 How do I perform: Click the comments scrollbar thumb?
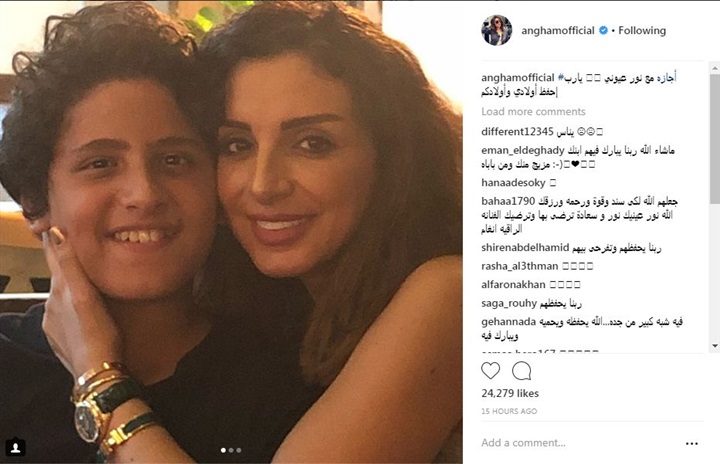[715, 138]
